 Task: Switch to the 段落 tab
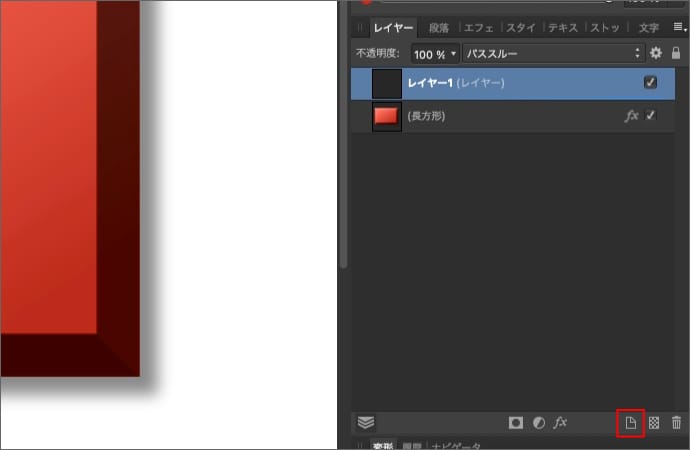[439, 27]
